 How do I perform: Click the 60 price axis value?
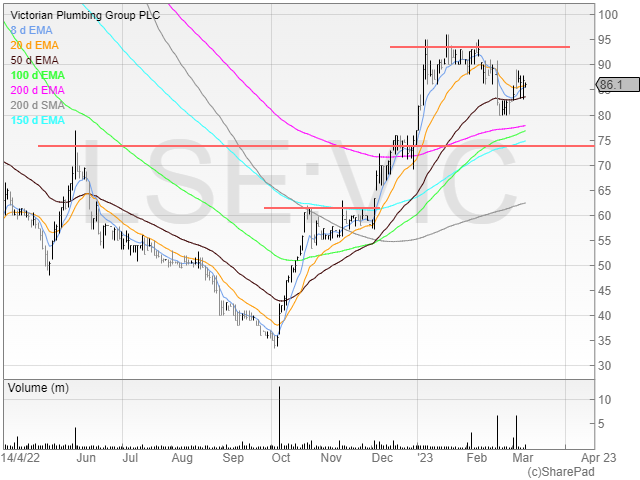click(x=604, y=216)
